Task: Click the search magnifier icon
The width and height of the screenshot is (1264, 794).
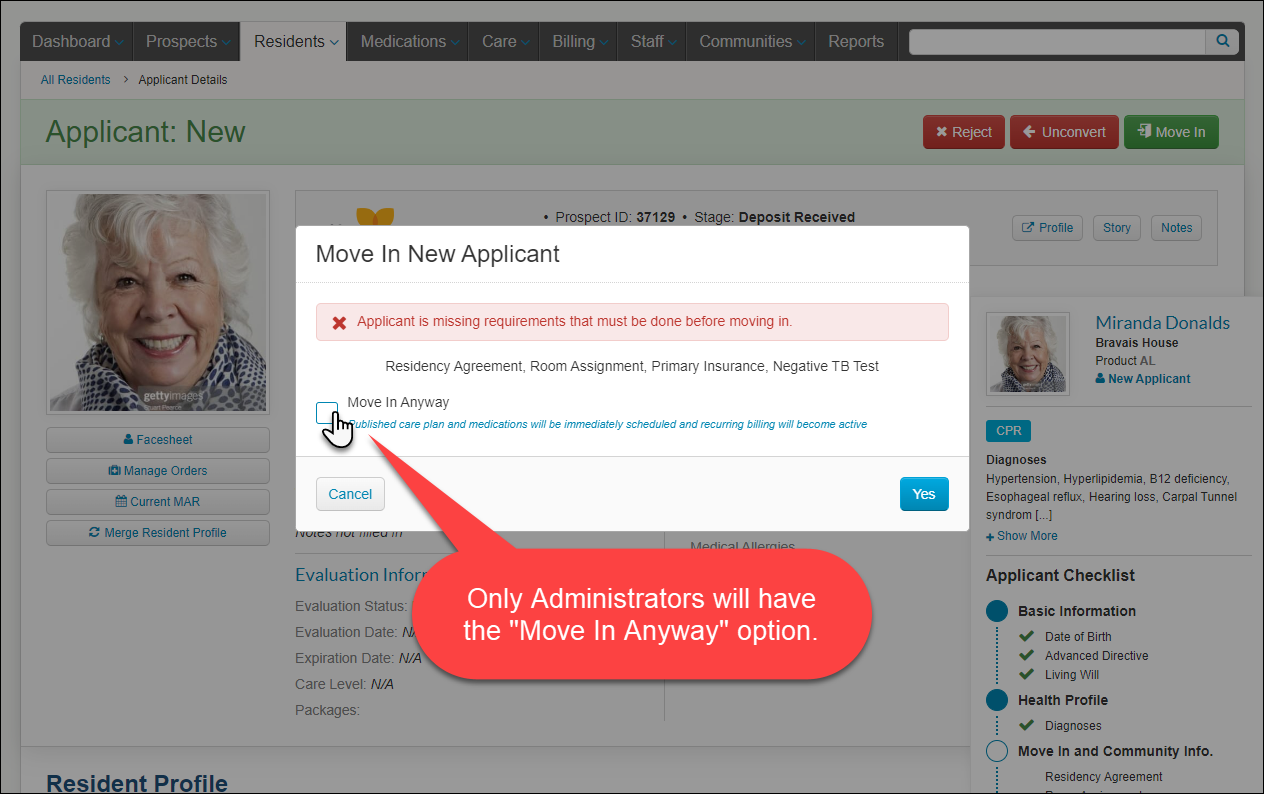Action: click(1222, 42)
